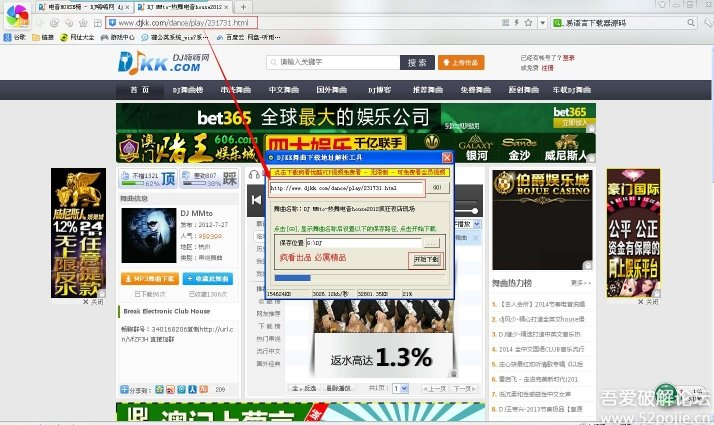Bookmark page with the star icon
The width and height of the screenshot is (714, 425).
pos(528,22)
